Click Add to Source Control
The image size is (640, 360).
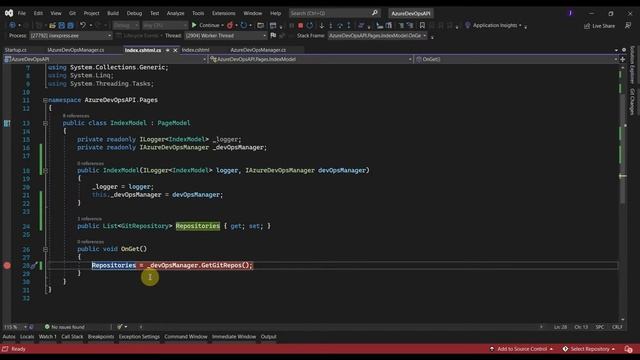coord(521,349)
